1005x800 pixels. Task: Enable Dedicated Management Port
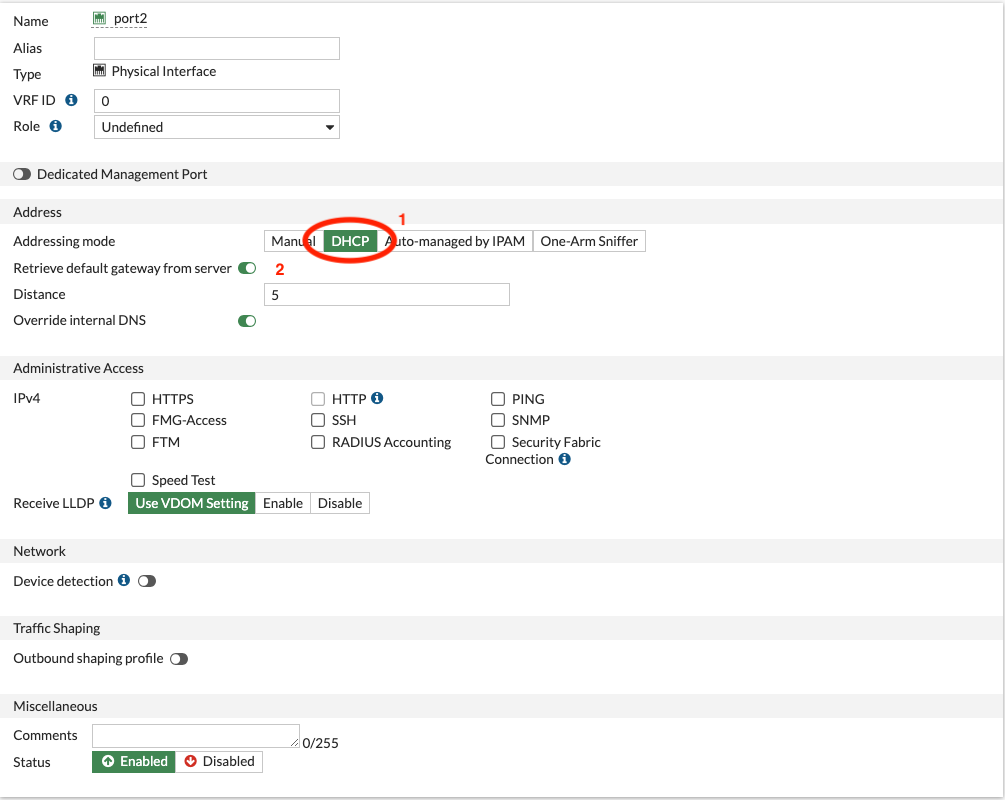[22, 173]
